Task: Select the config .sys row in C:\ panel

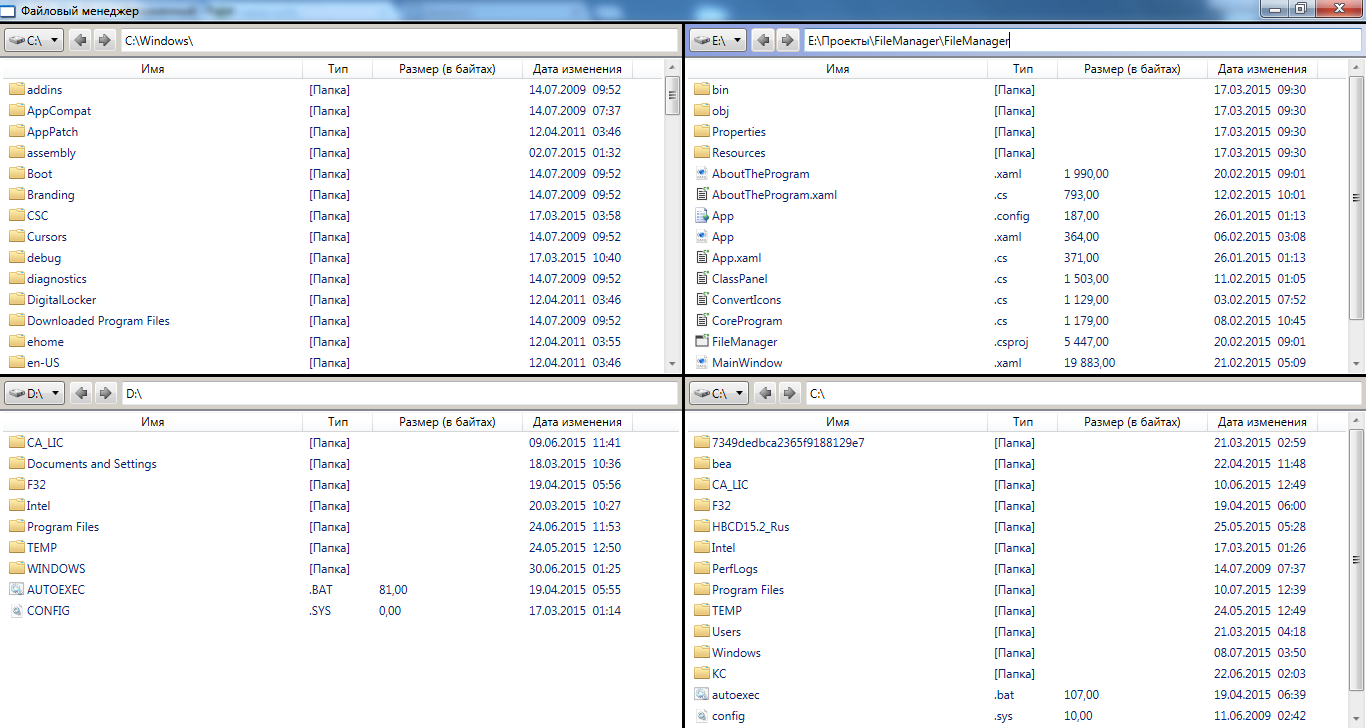Action: 1018,716
